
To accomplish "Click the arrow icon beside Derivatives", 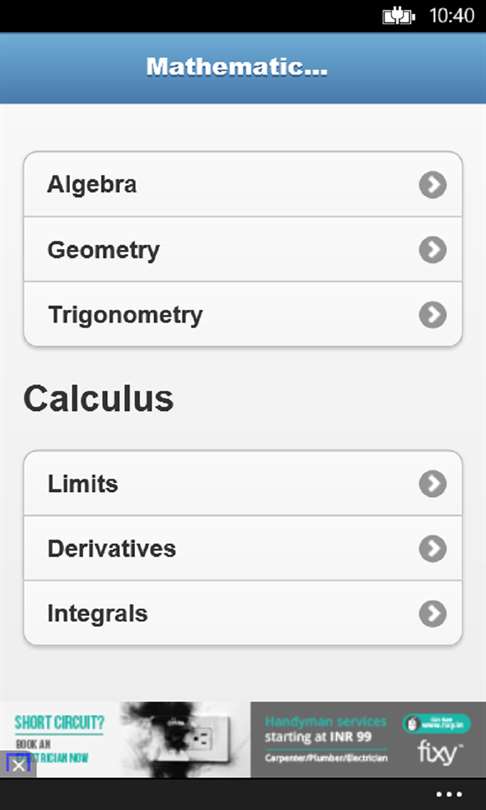I will click(432, 549).
